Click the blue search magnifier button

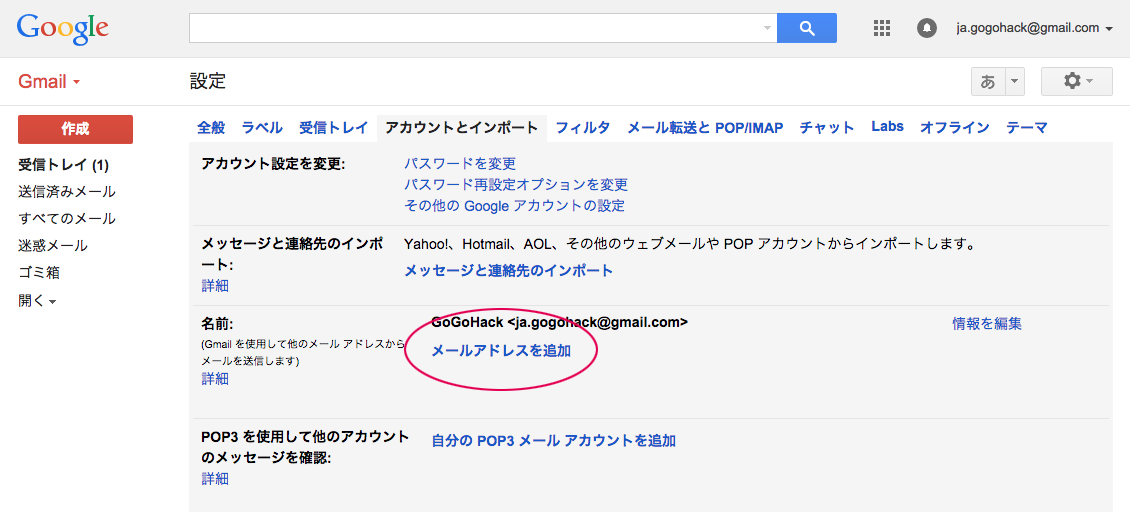(x=806, y=28)
